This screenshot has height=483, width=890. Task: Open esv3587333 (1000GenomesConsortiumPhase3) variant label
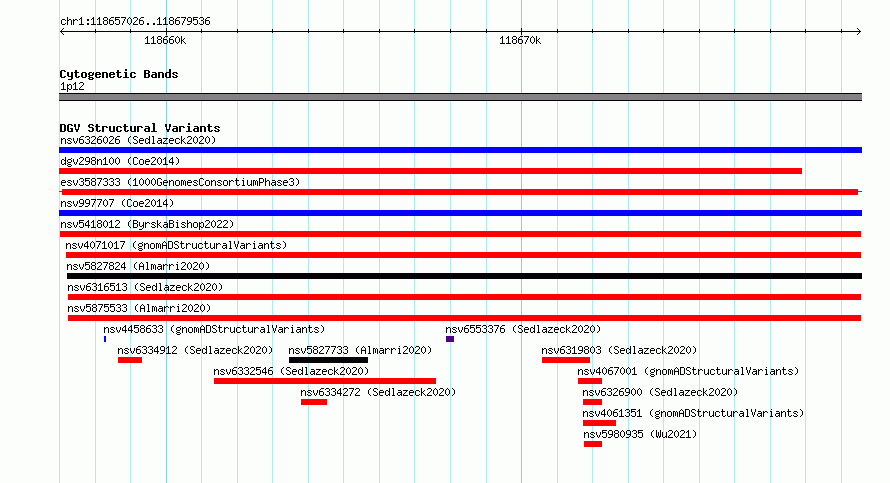[180, 182]
